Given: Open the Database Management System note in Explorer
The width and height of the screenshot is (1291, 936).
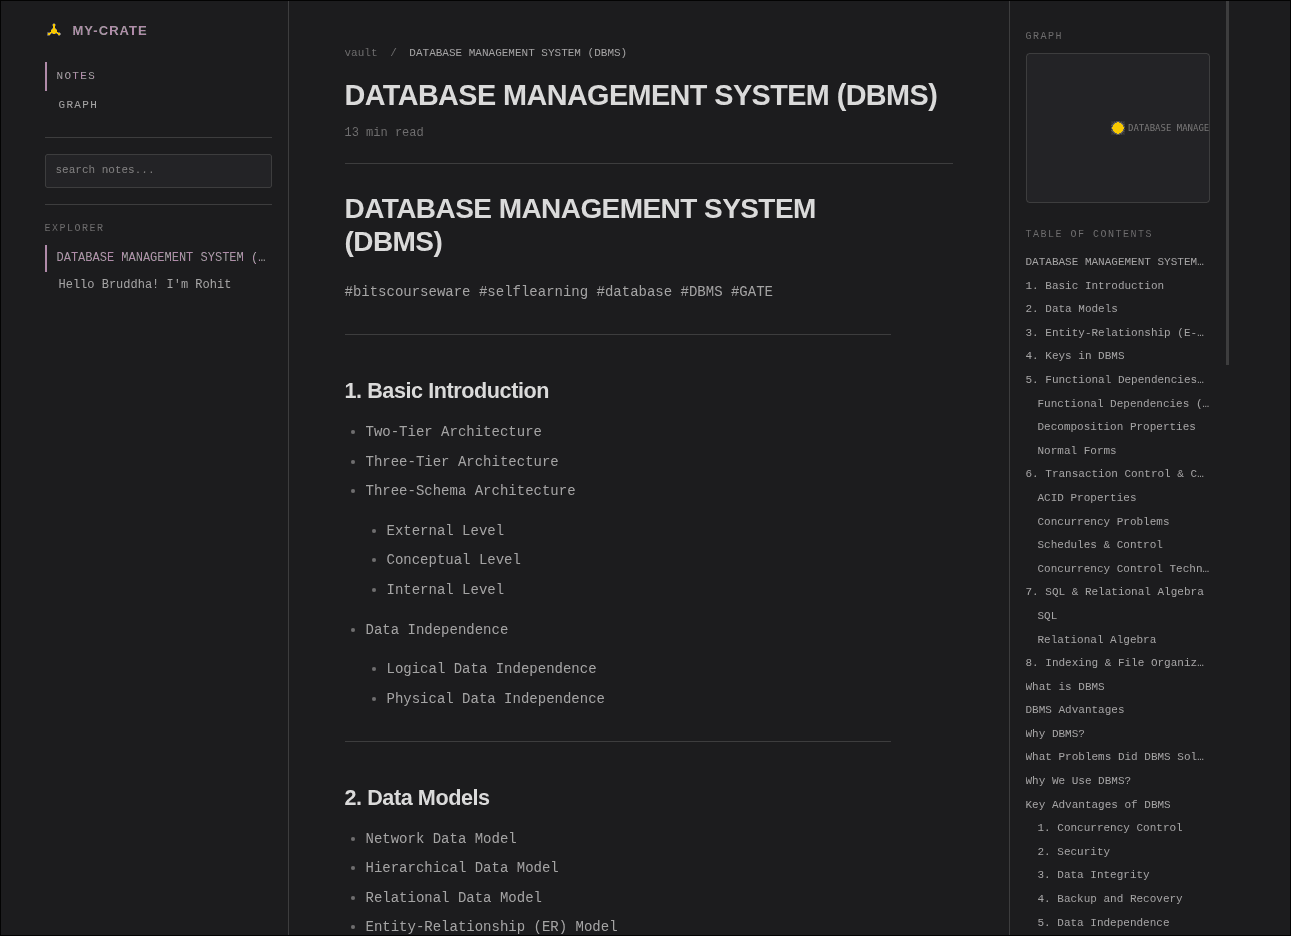Looking at the screenshot, I should [160, 258].
